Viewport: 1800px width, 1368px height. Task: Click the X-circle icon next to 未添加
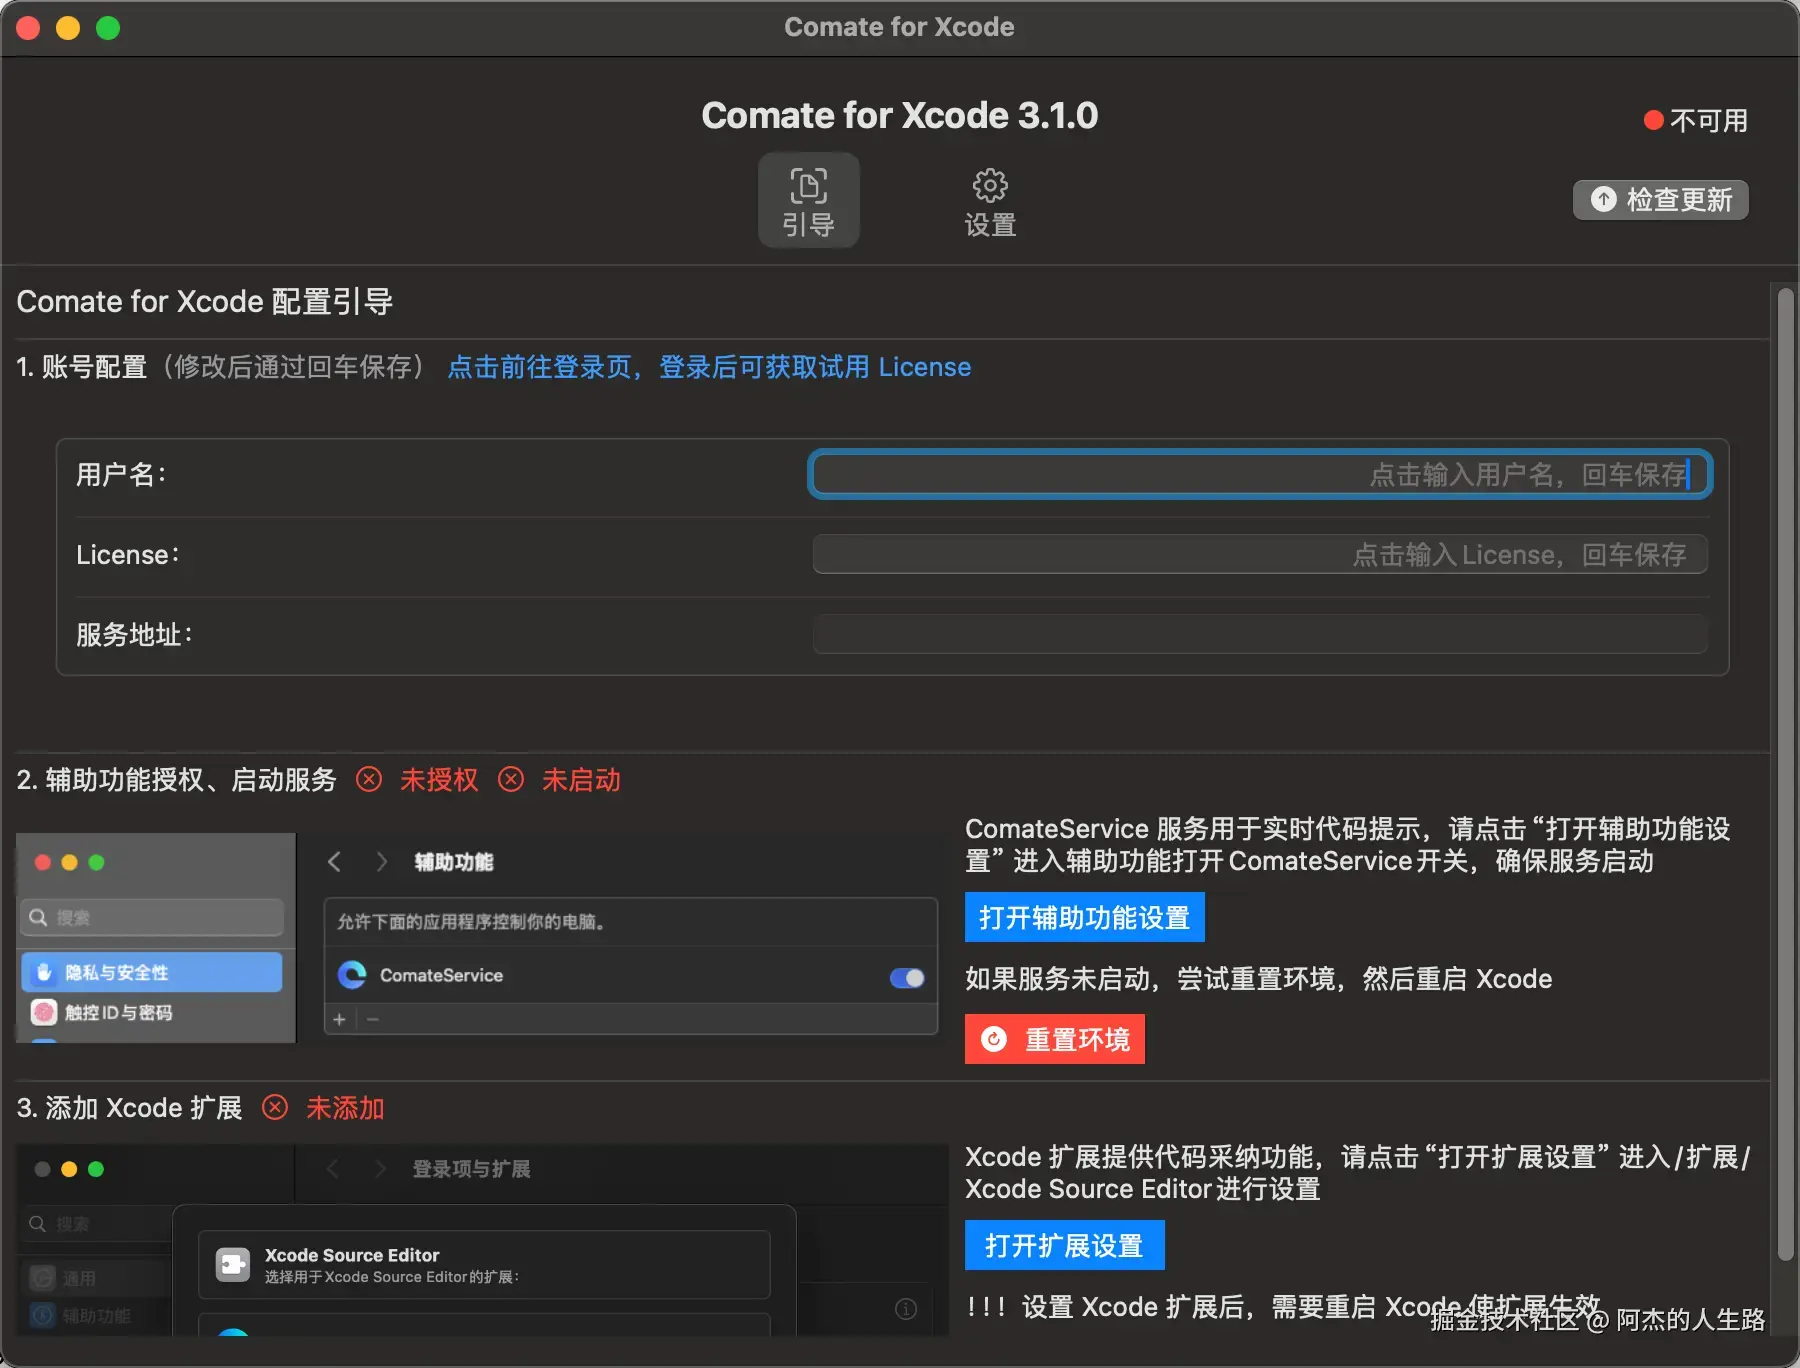[275, 1107]
